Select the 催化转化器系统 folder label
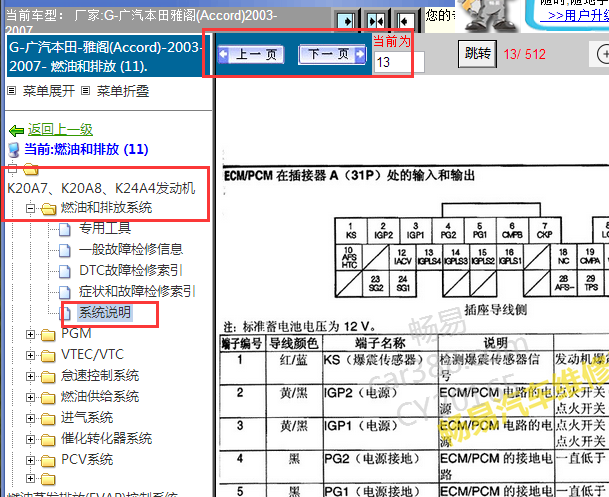 [x=106, y=438]
